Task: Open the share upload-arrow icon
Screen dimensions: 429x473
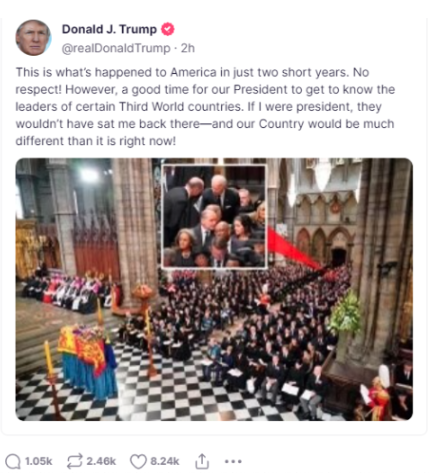Action: pyautogui.click(x=202, y=461)
